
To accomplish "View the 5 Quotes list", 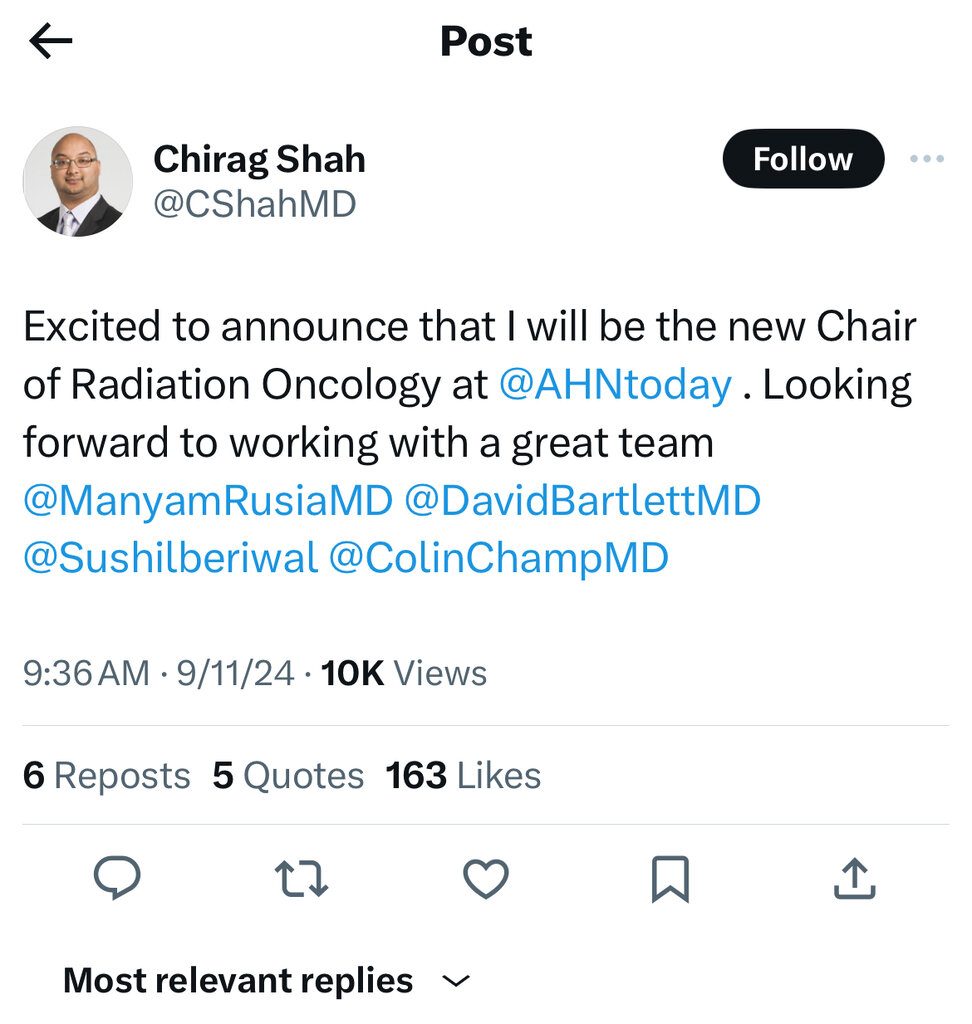I will [288, 776].
